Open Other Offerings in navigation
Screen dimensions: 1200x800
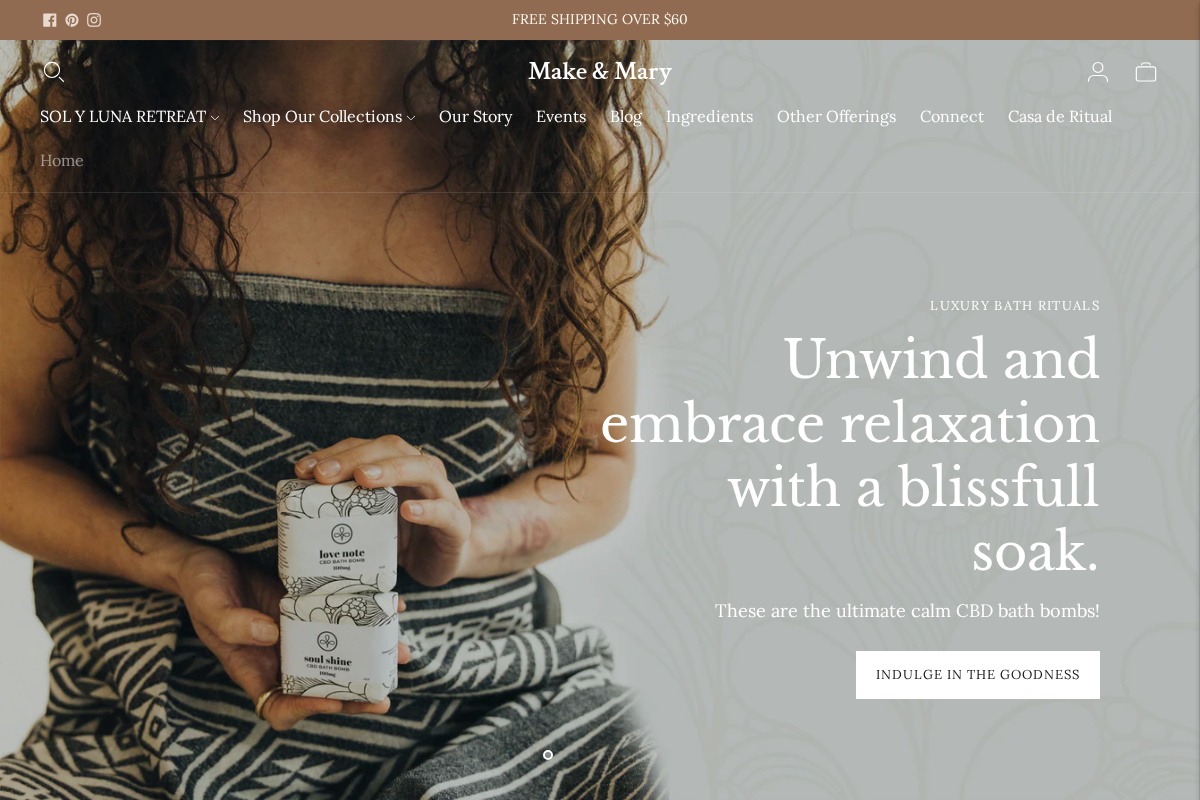836,117
